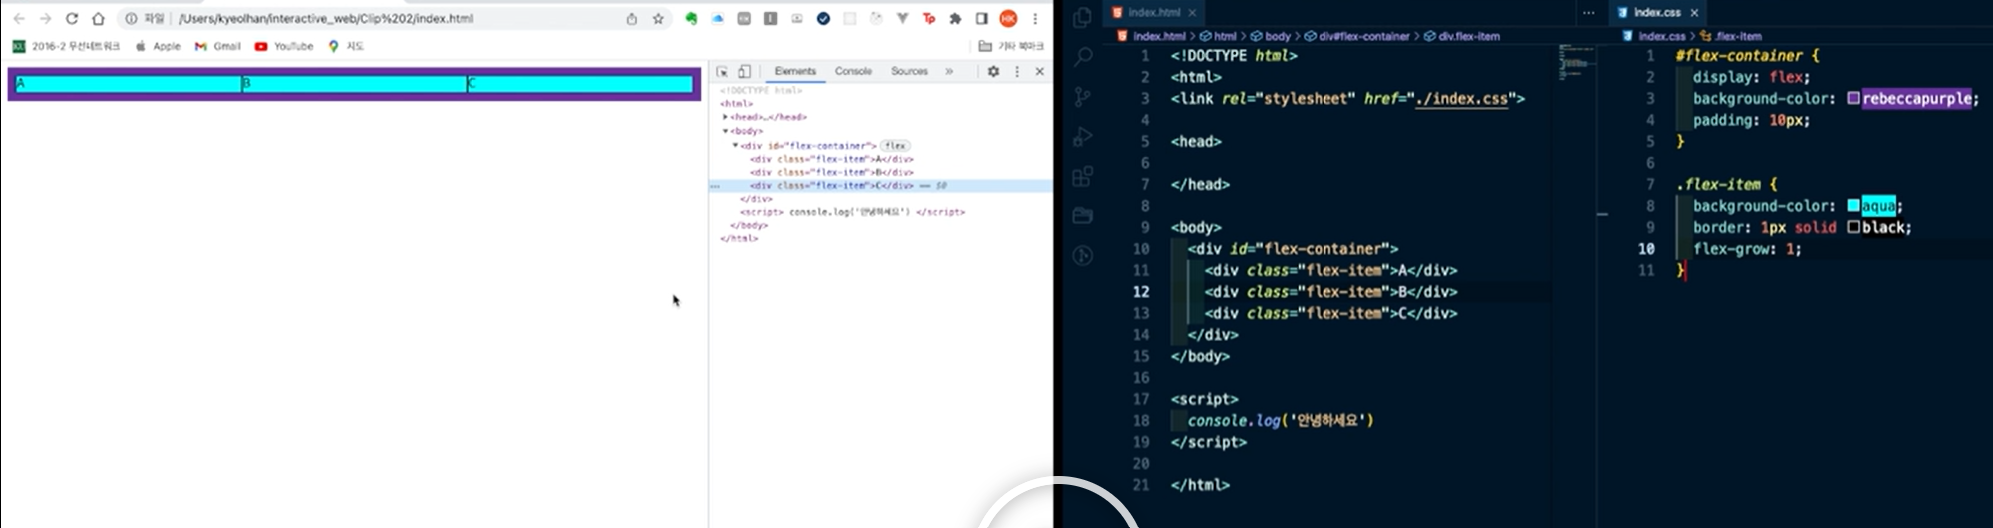Open VS Code Source Control view
Image resolution: width=1993 pixels, height=528 pixels.
click(x=1082, y=97)
